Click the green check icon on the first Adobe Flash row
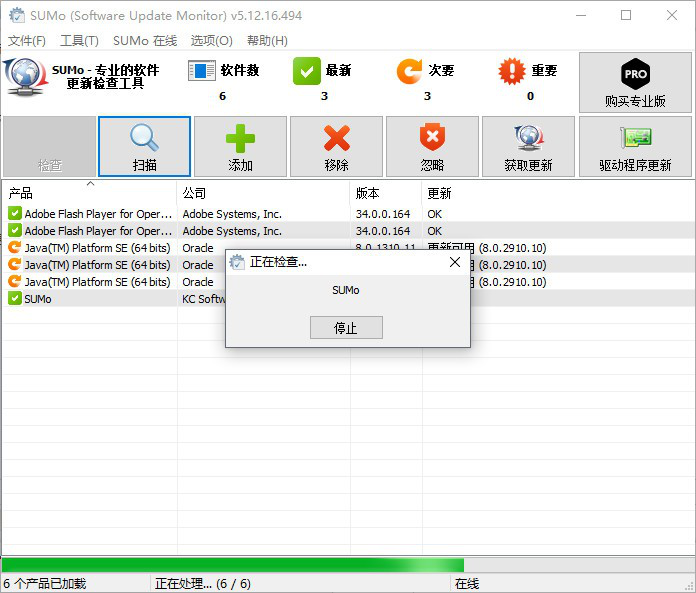The width and height of the screenshot is (696, 593). coord(15,213)
